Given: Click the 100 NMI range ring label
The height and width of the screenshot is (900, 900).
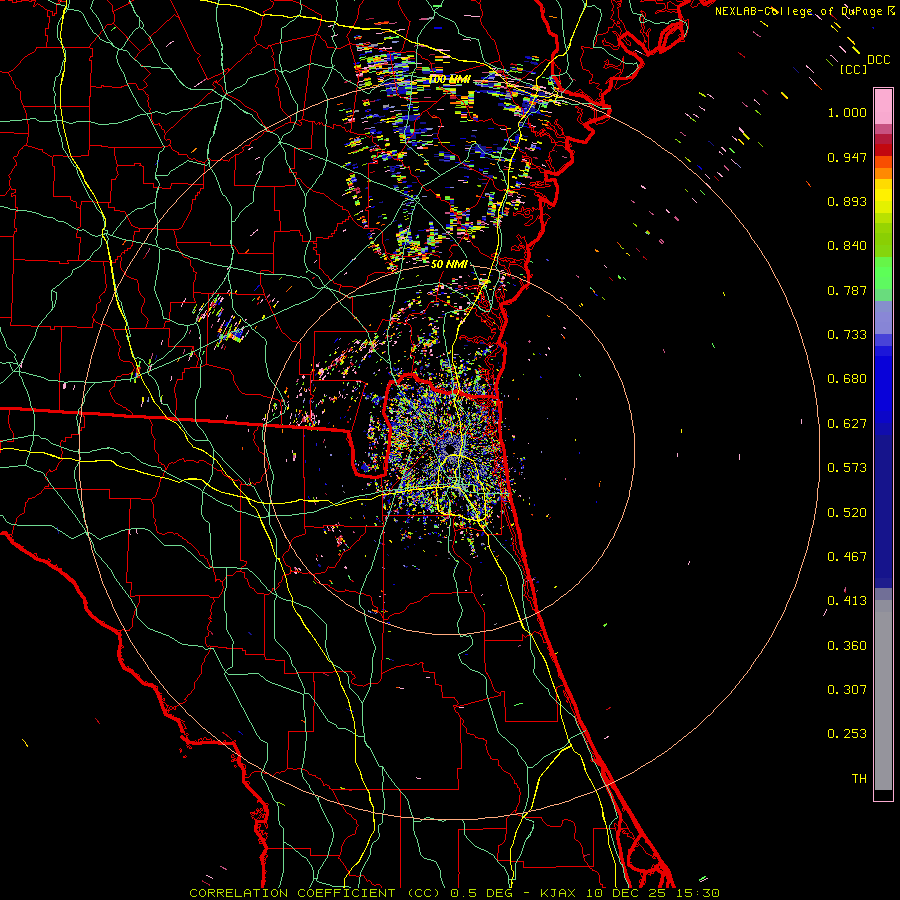Looking at the screenshot, I should click(449, 79).
